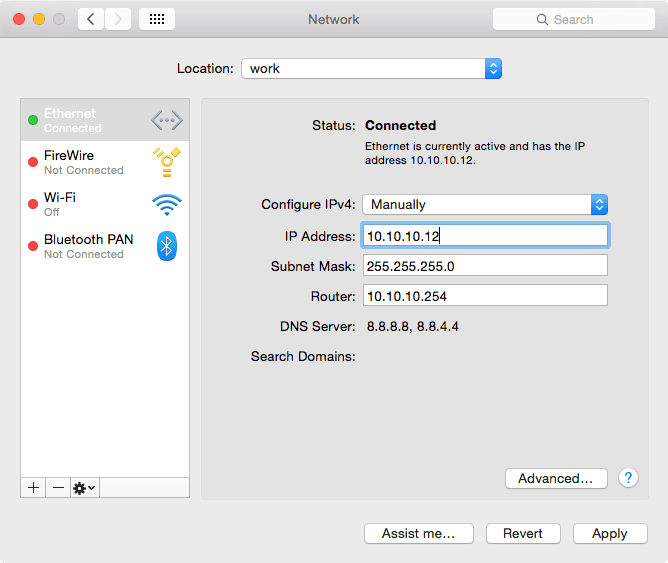Add a new network service
668x563 pixels.
33,488
